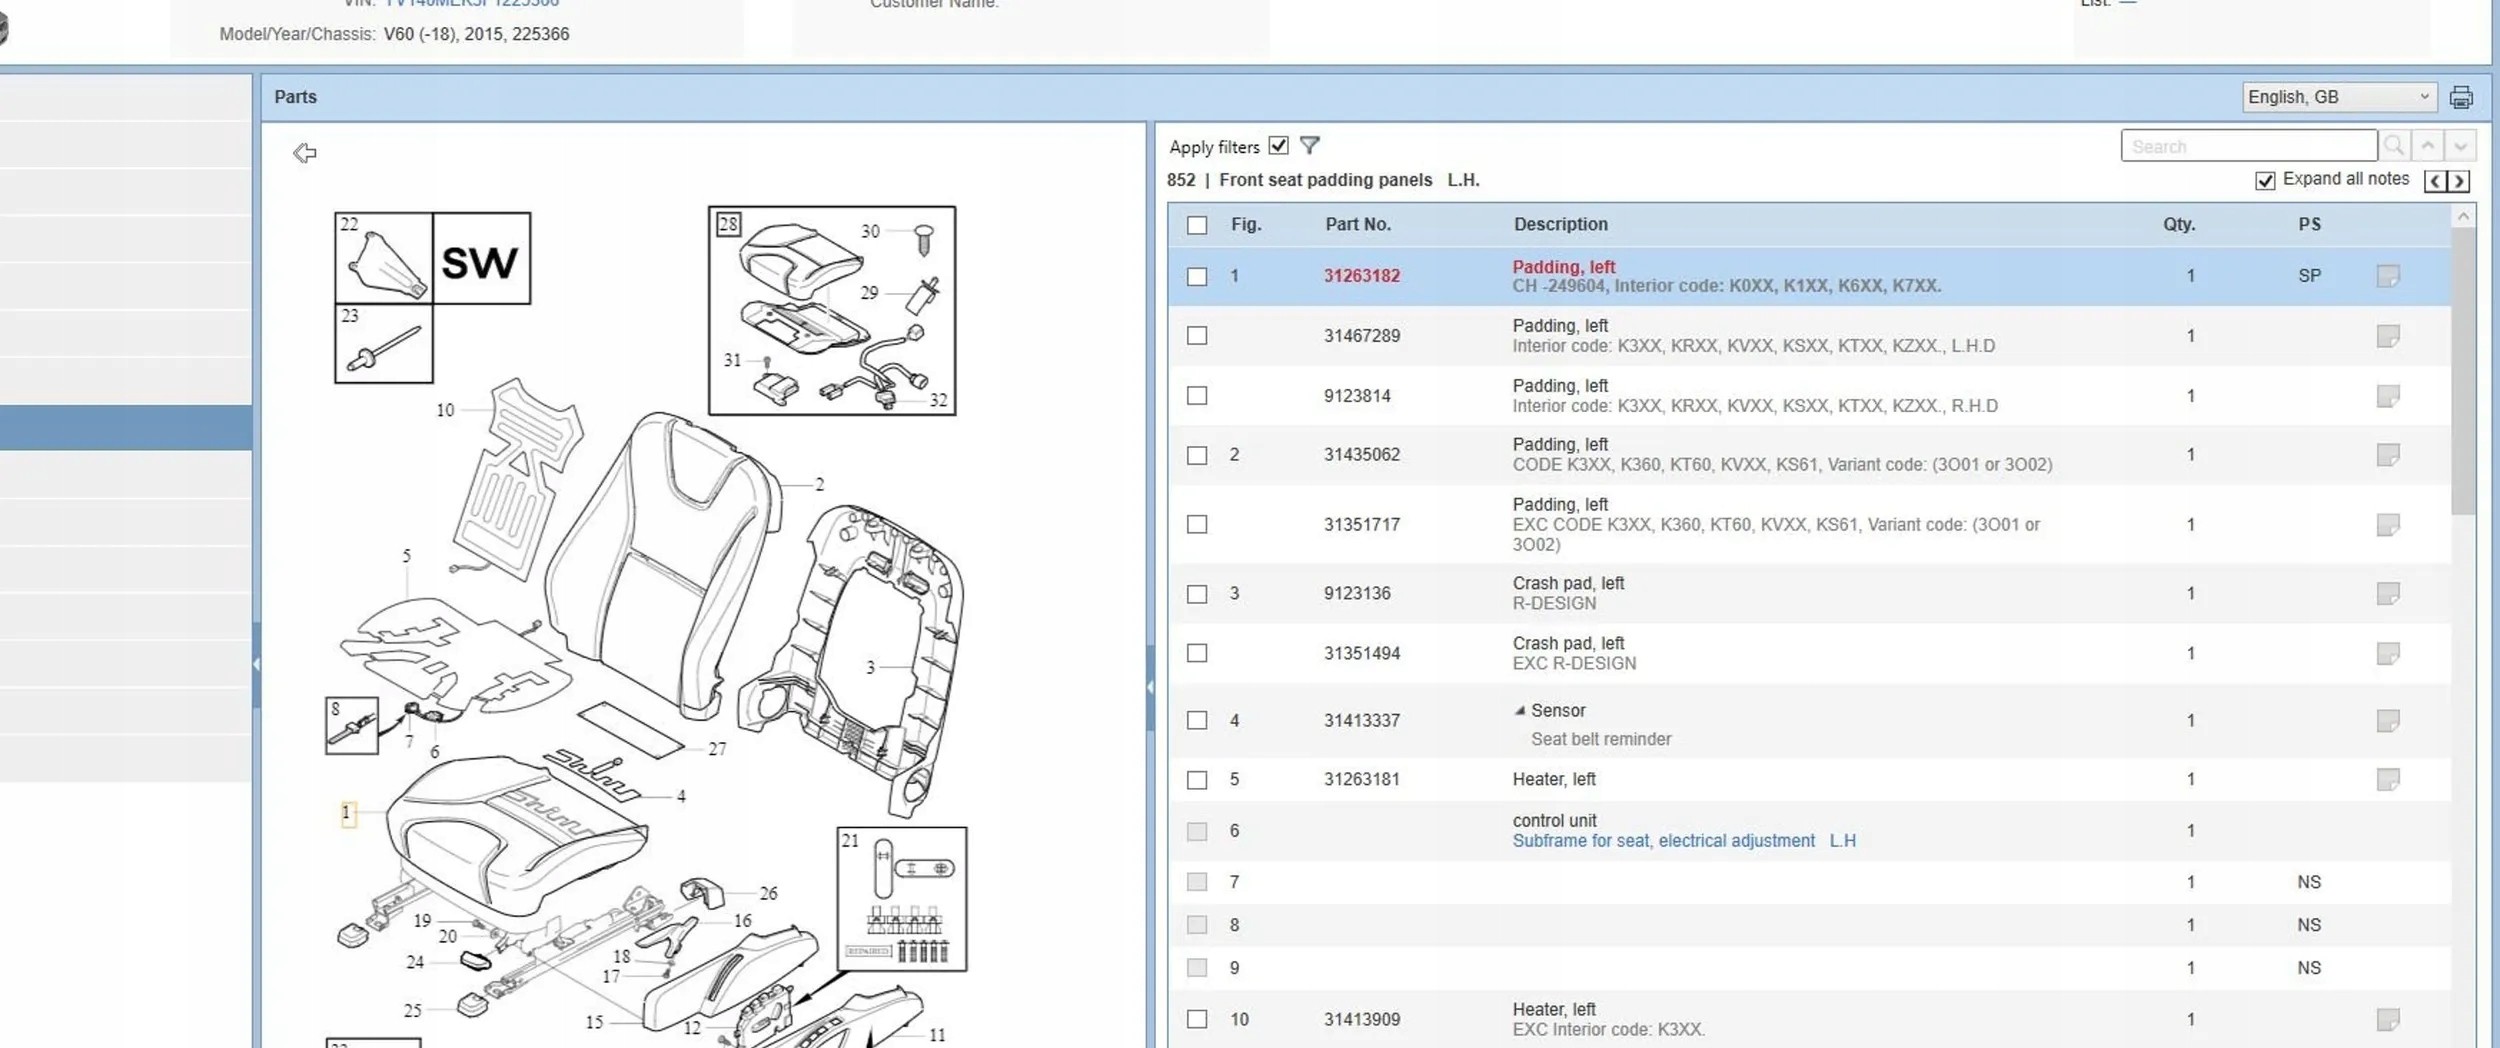Open the English, GB language dropdown

[x=2339, y=97]
